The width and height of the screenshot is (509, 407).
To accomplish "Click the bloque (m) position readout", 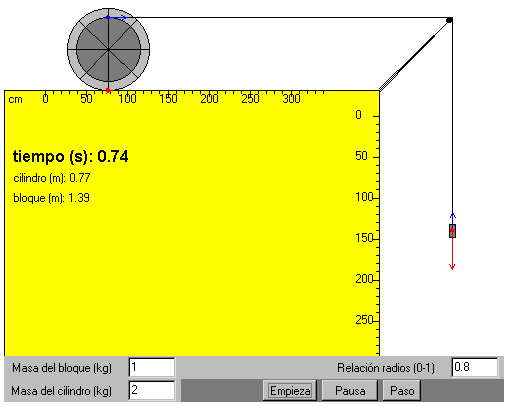I will tap(51, 198).
